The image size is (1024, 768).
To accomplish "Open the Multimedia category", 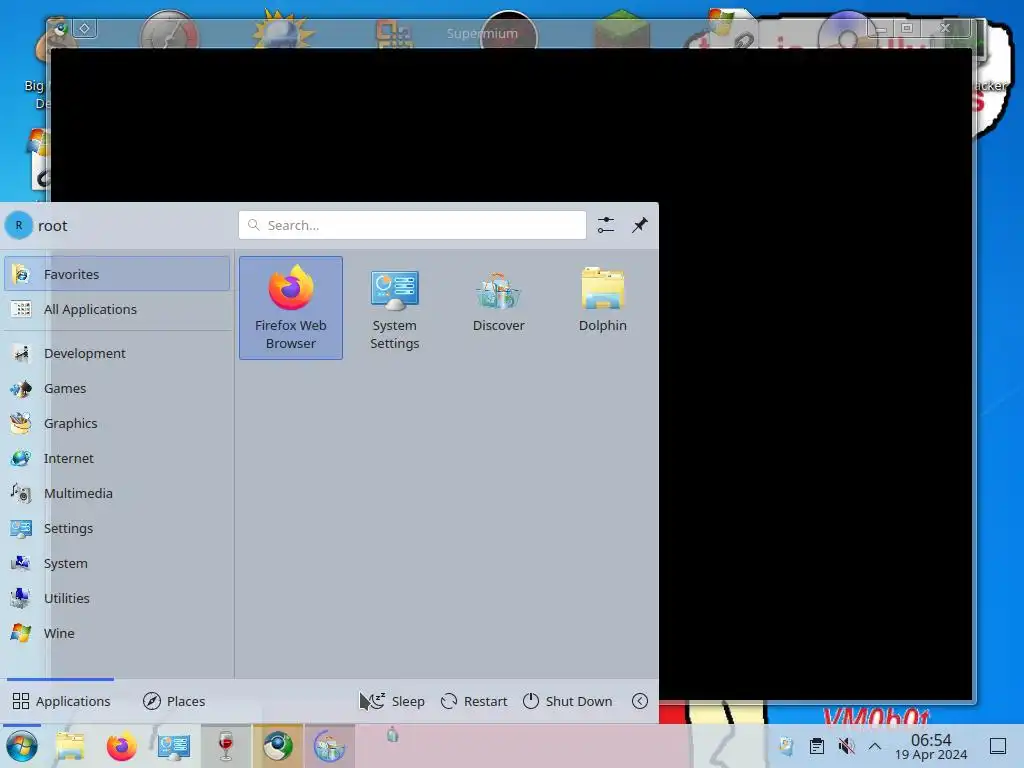I will (x=117, y=493).
